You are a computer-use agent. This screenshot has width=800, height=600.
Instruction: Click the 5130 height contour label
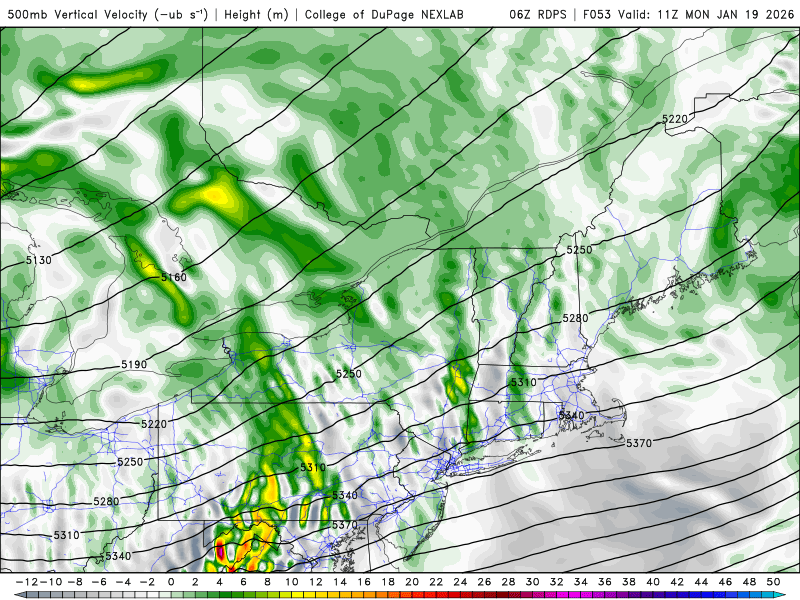[39, 260]
